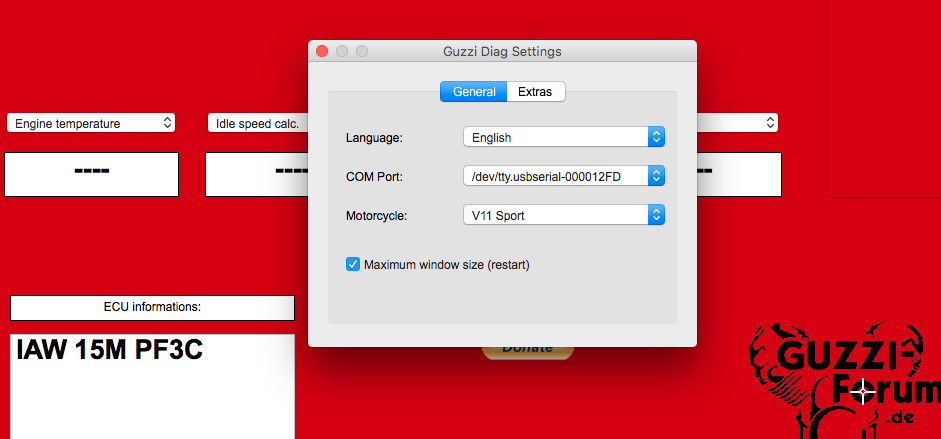
Task: Switch to the General tab
Action: 474,92
